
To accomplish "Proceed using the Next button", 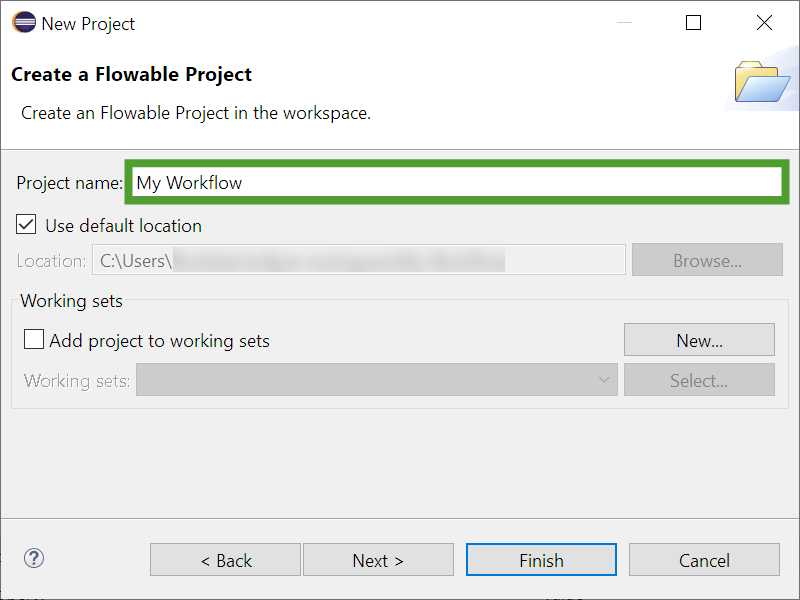I will (x=378, y=560).
